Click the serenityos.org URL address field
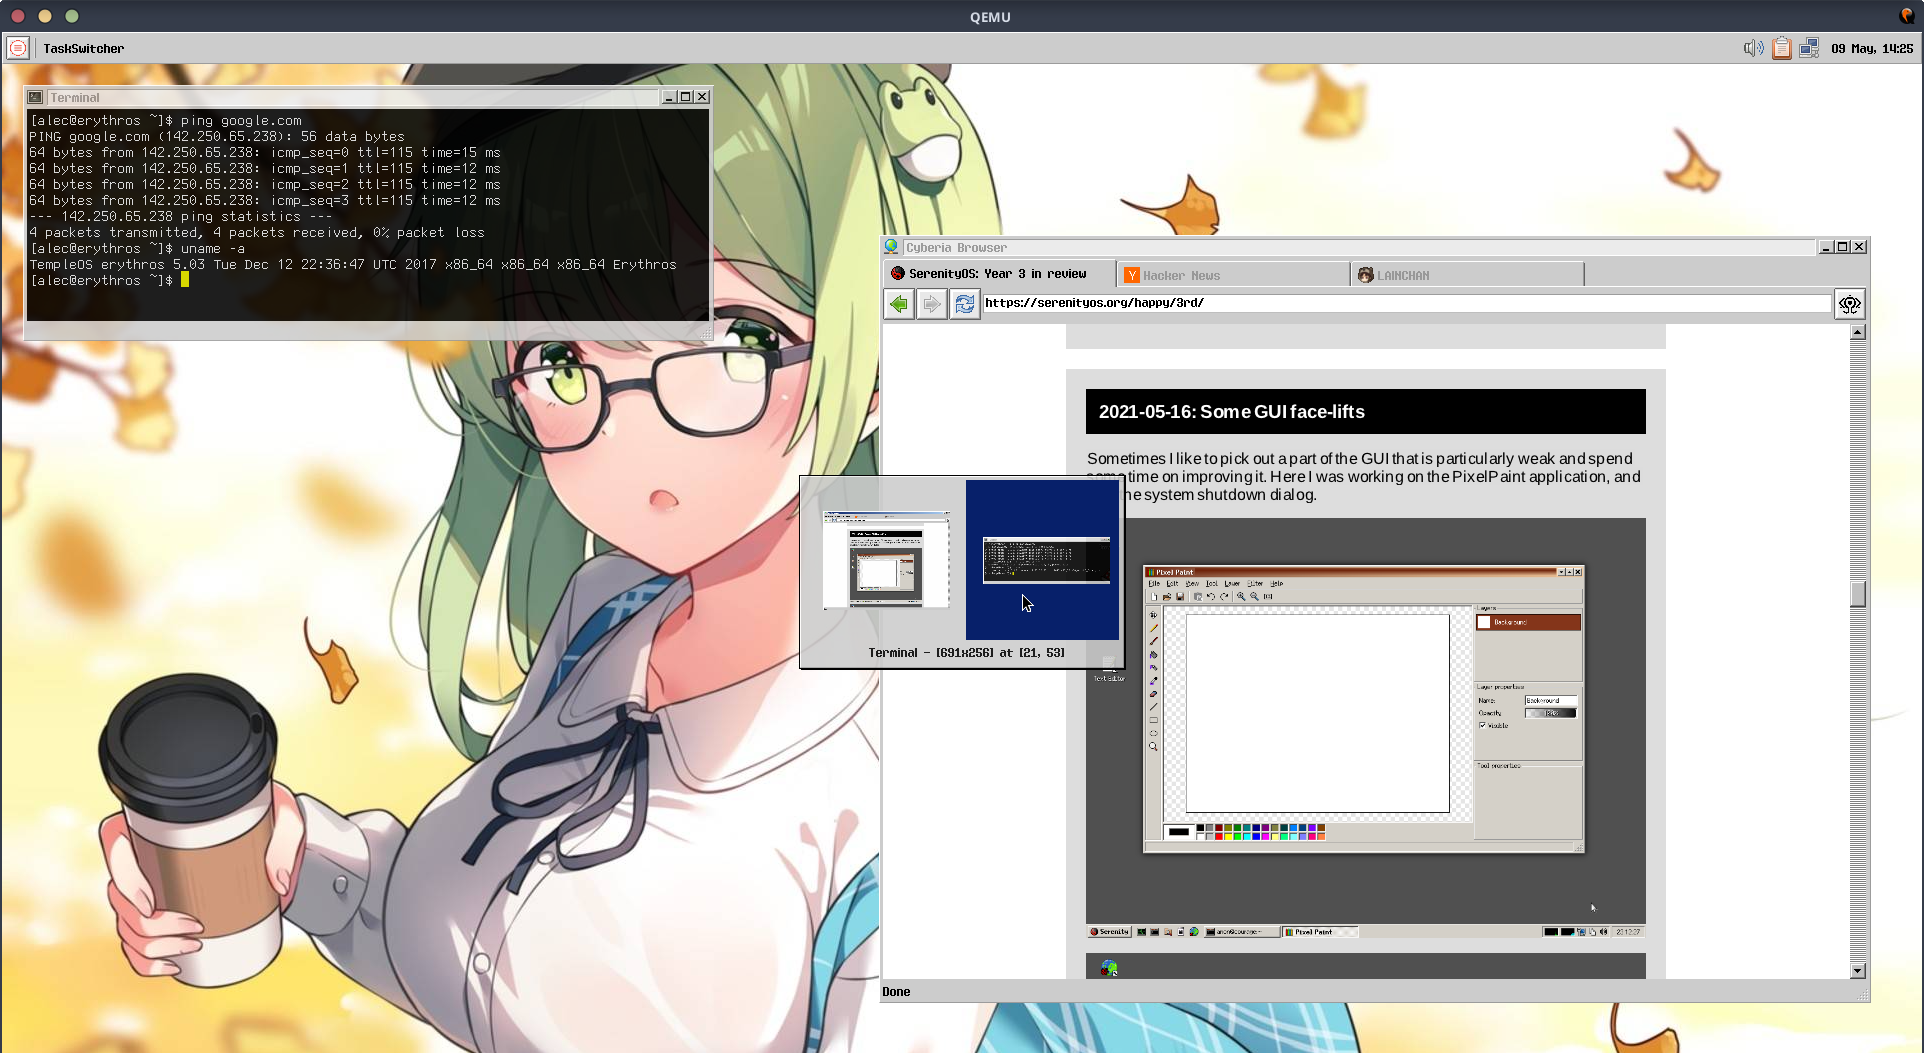 (1405, 303)
